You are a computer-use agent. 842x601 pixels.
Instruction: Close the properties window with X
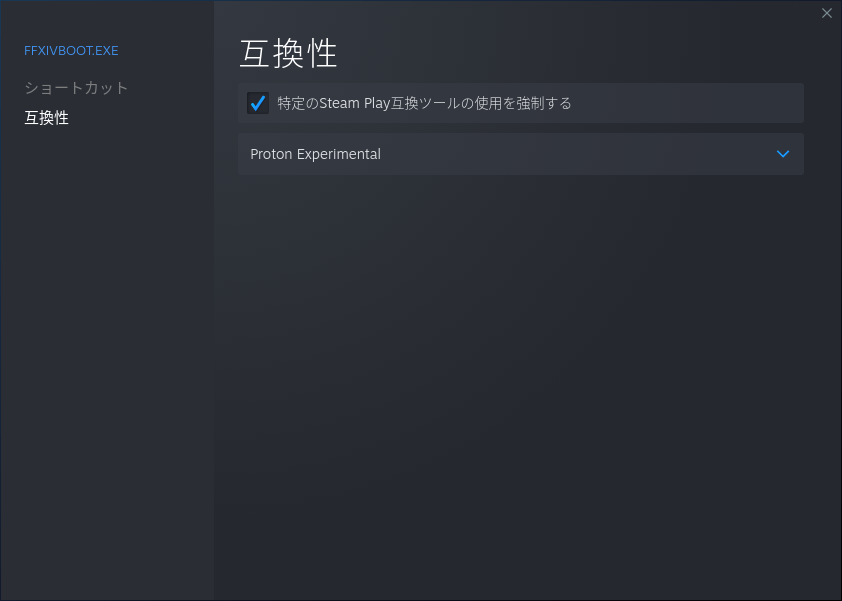826,13
